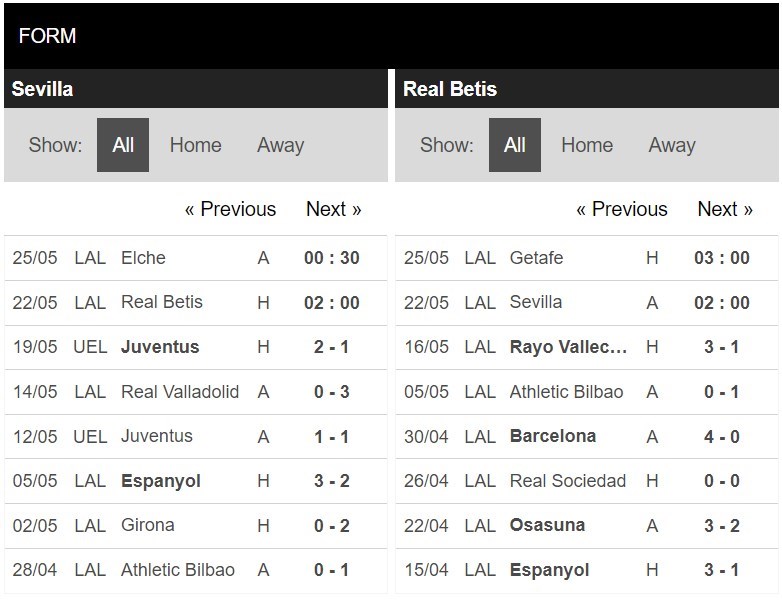782x605 pixels.
Task: Go to Previous results for Real Betis
Action: [621, 209]
